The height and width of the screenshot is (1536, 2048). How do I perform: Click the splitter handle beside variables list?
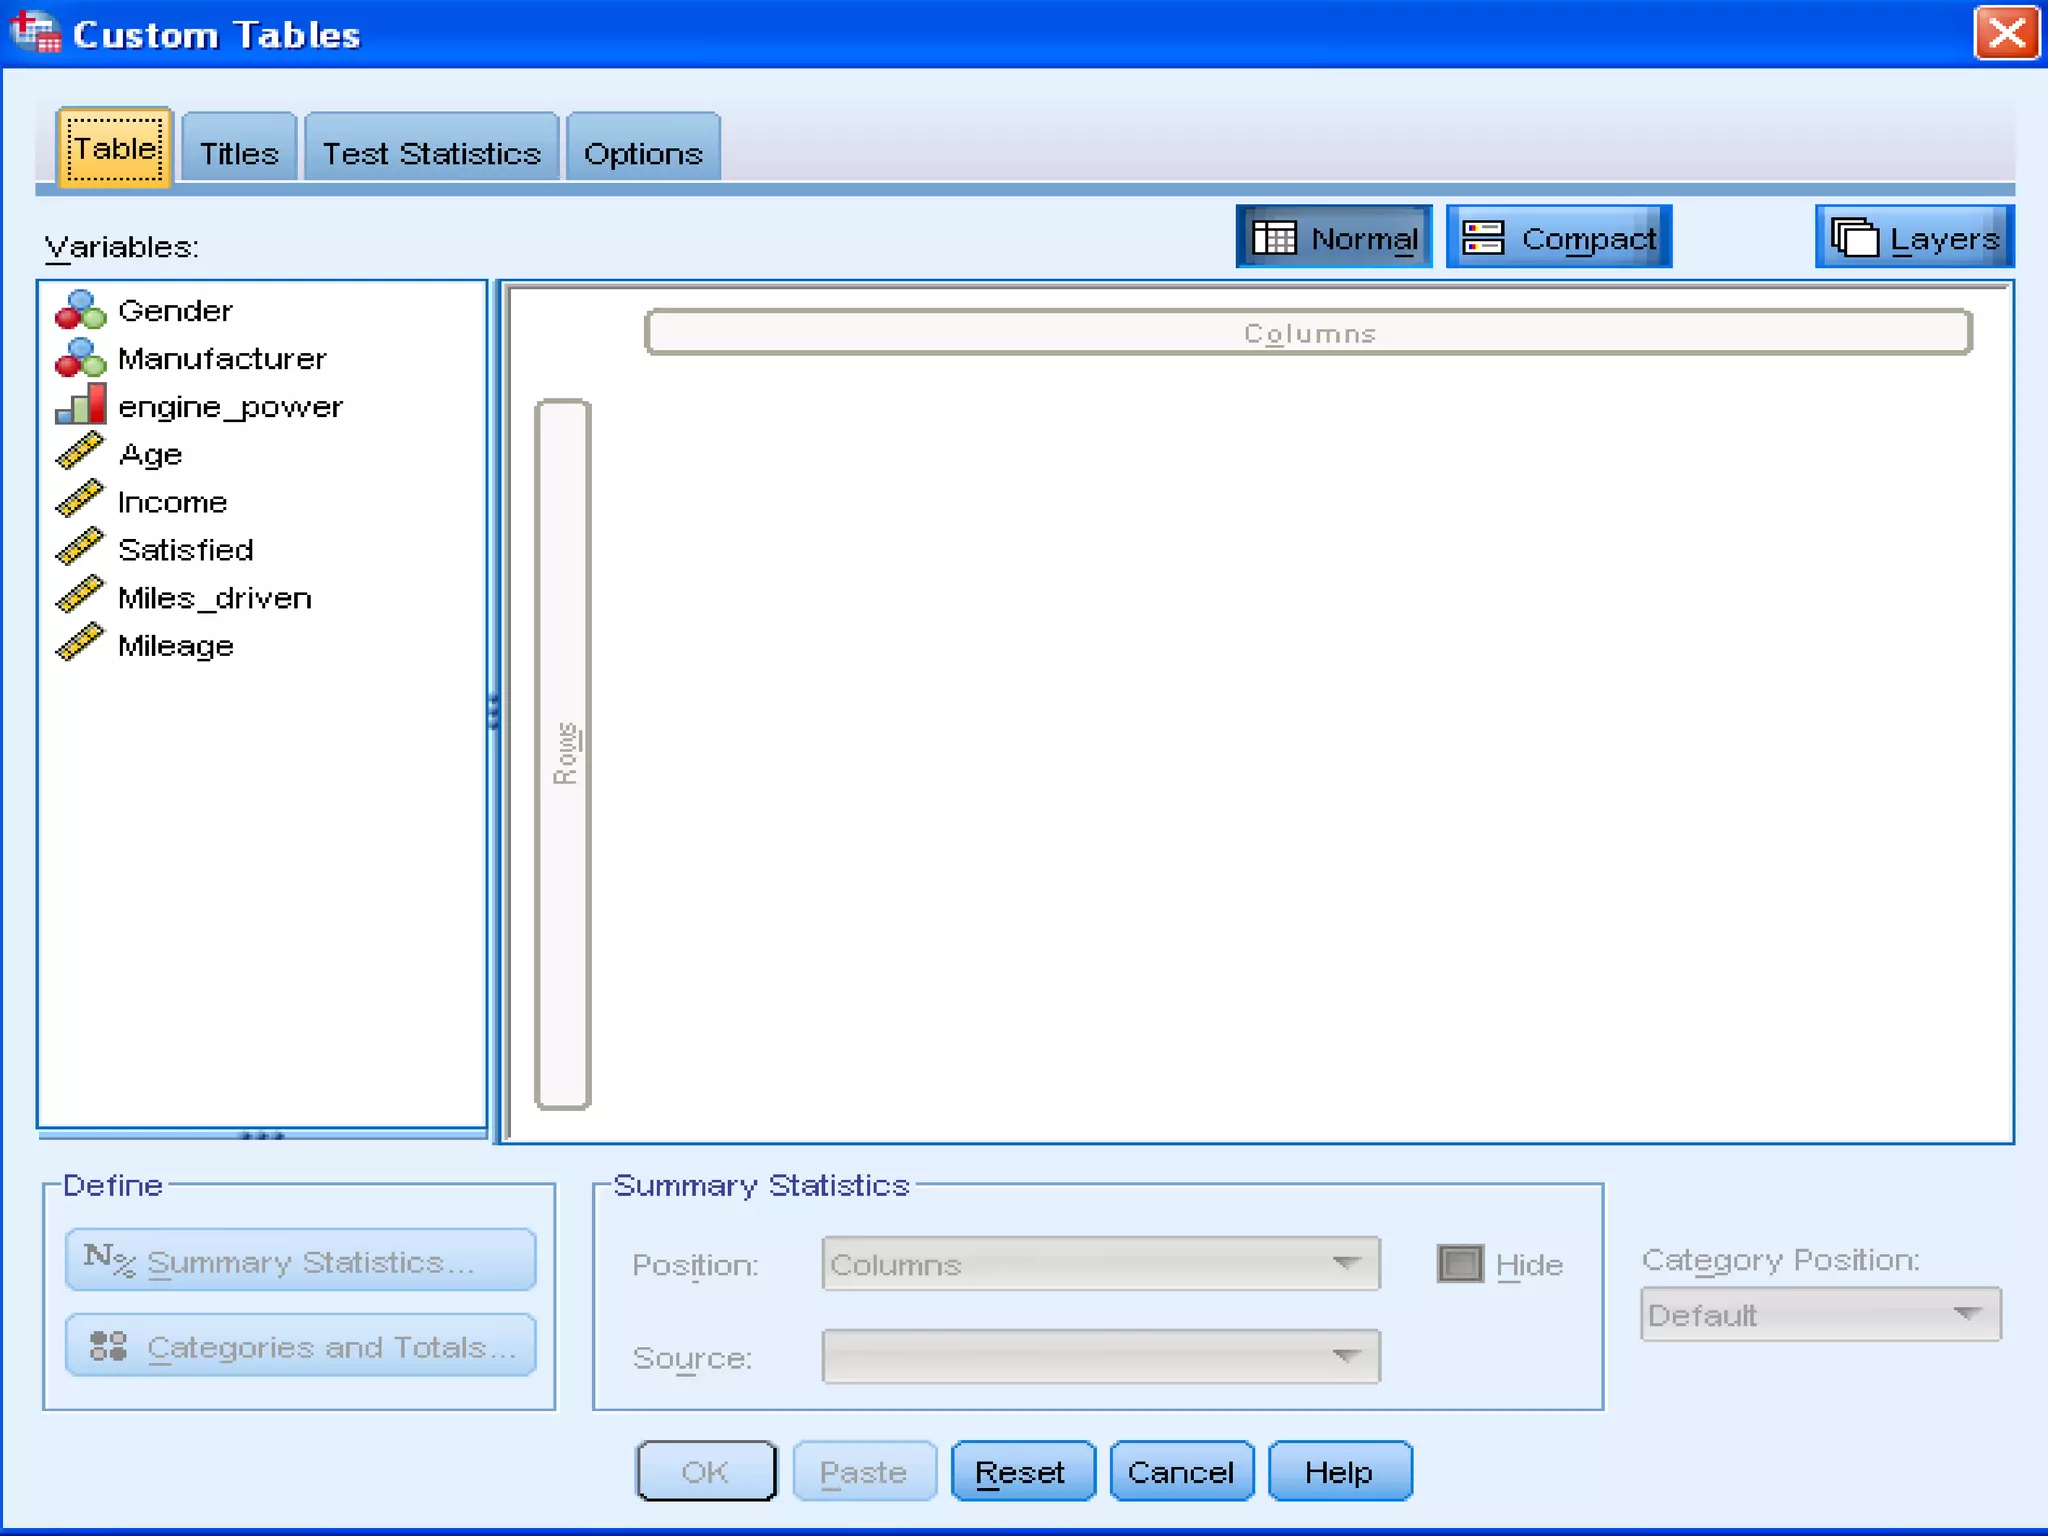(x=493, y=712)
